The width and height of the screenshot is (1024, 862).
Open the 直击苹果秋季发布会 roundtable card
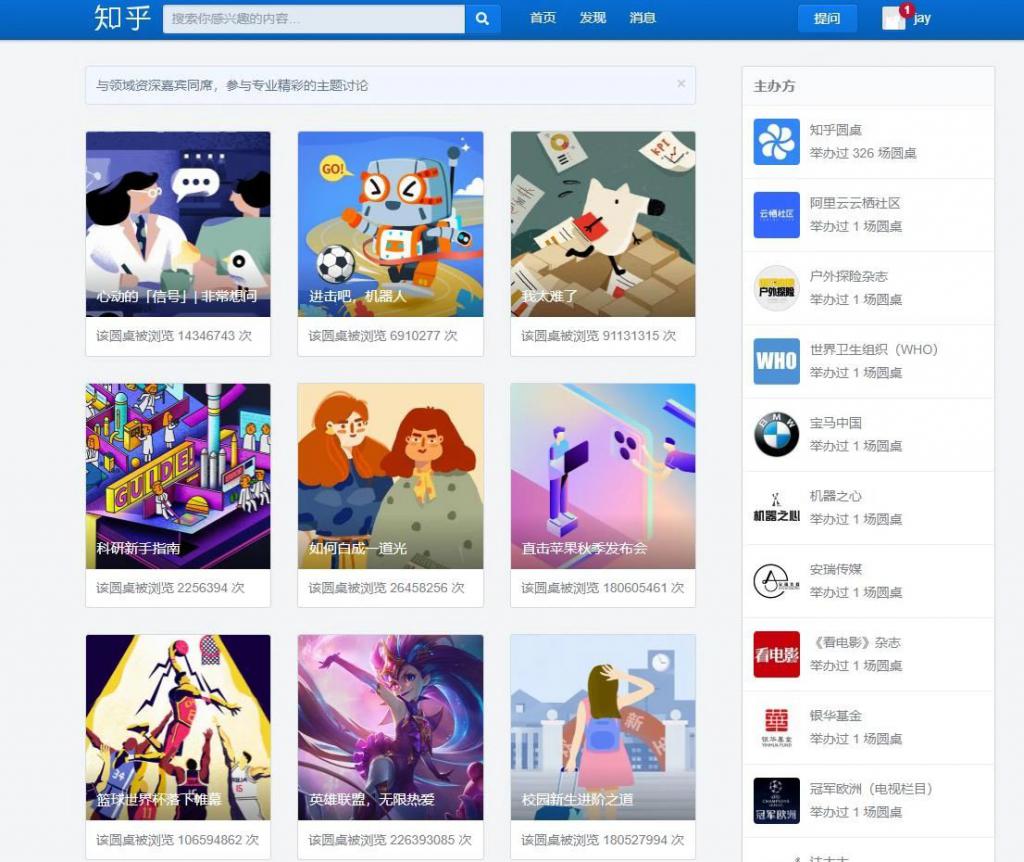(603, 476)
